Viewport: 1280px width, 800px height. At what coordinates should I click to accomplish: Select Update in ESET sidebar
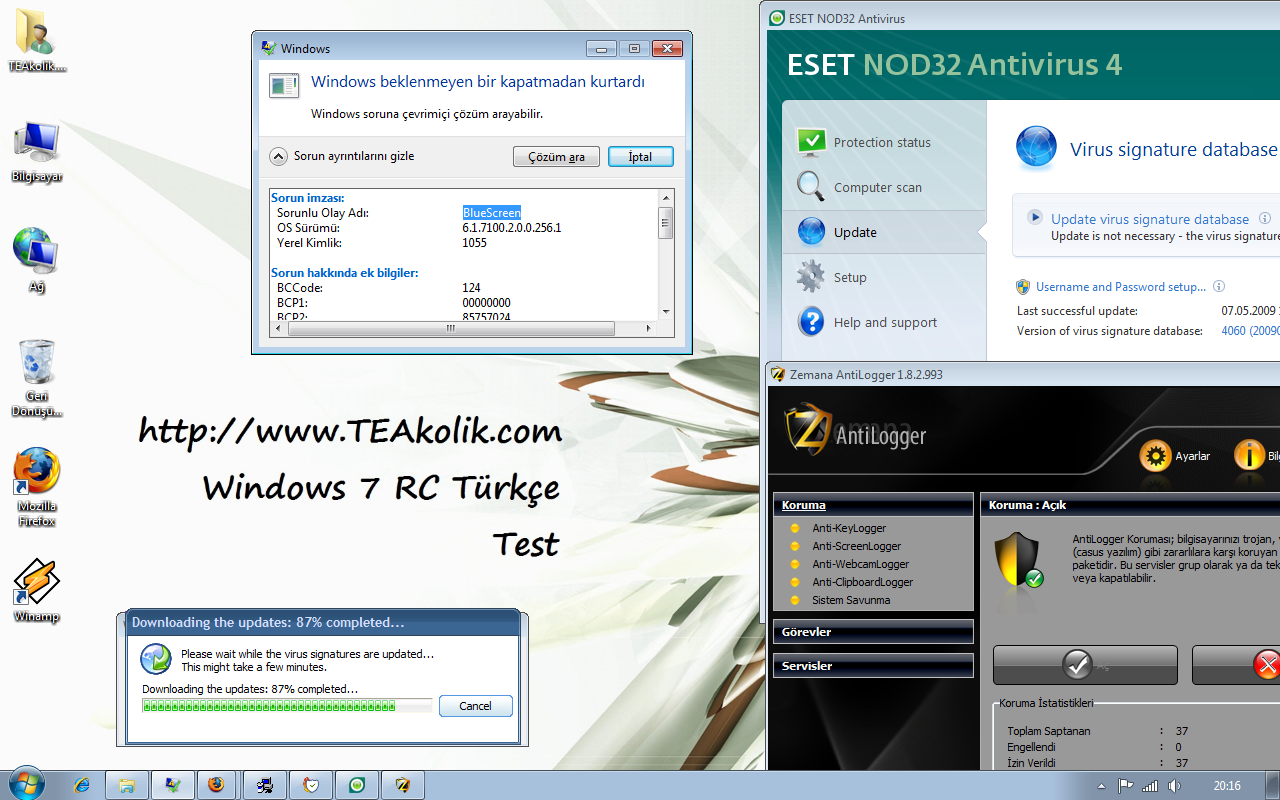tap(884, 232)
